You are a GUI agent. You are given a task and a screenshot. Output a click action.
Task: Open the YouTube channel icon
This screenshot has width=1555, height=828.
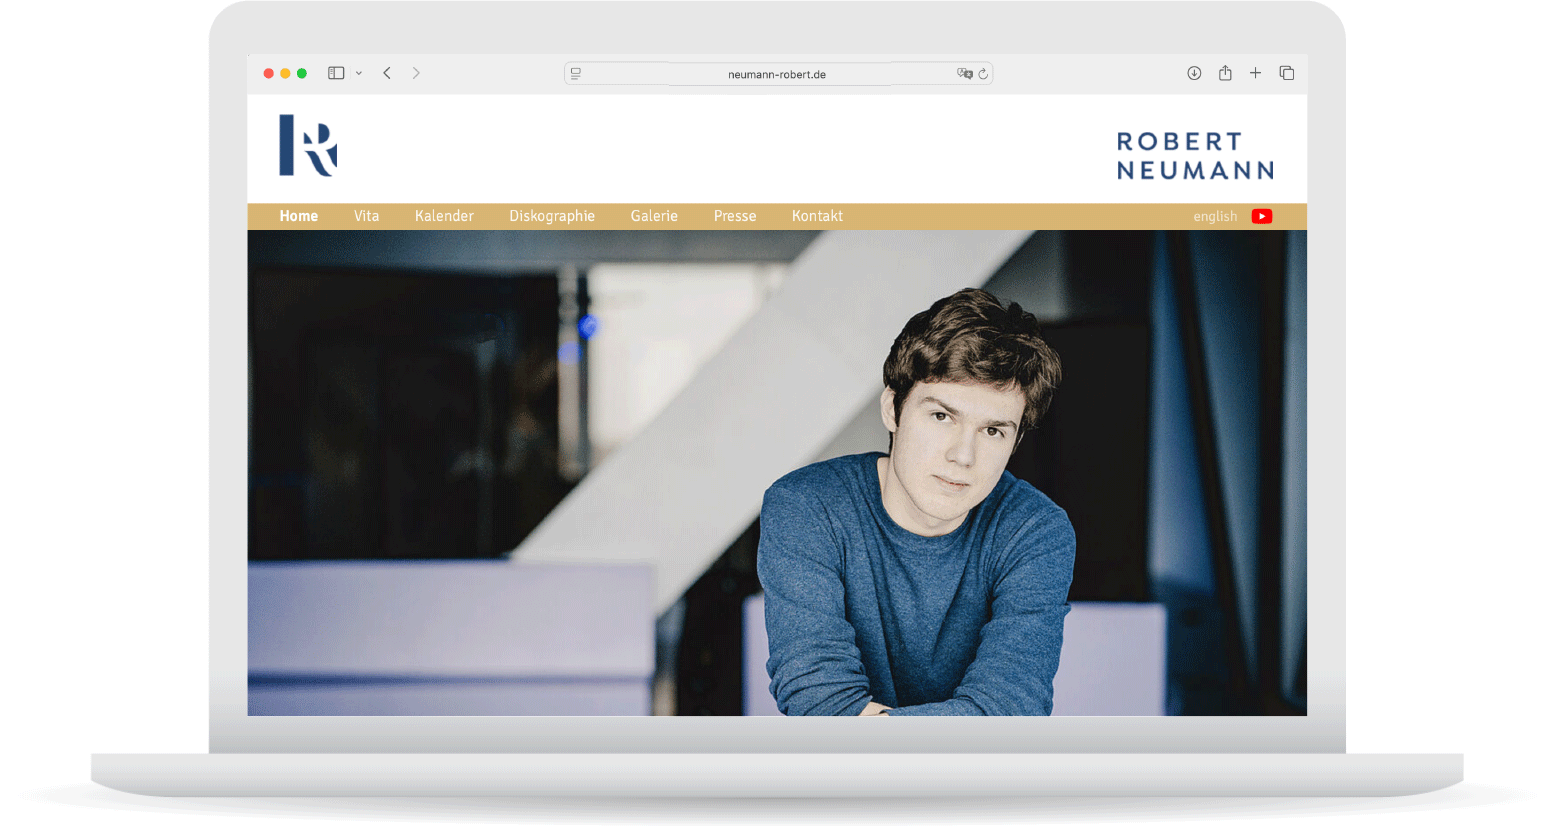1261,216
